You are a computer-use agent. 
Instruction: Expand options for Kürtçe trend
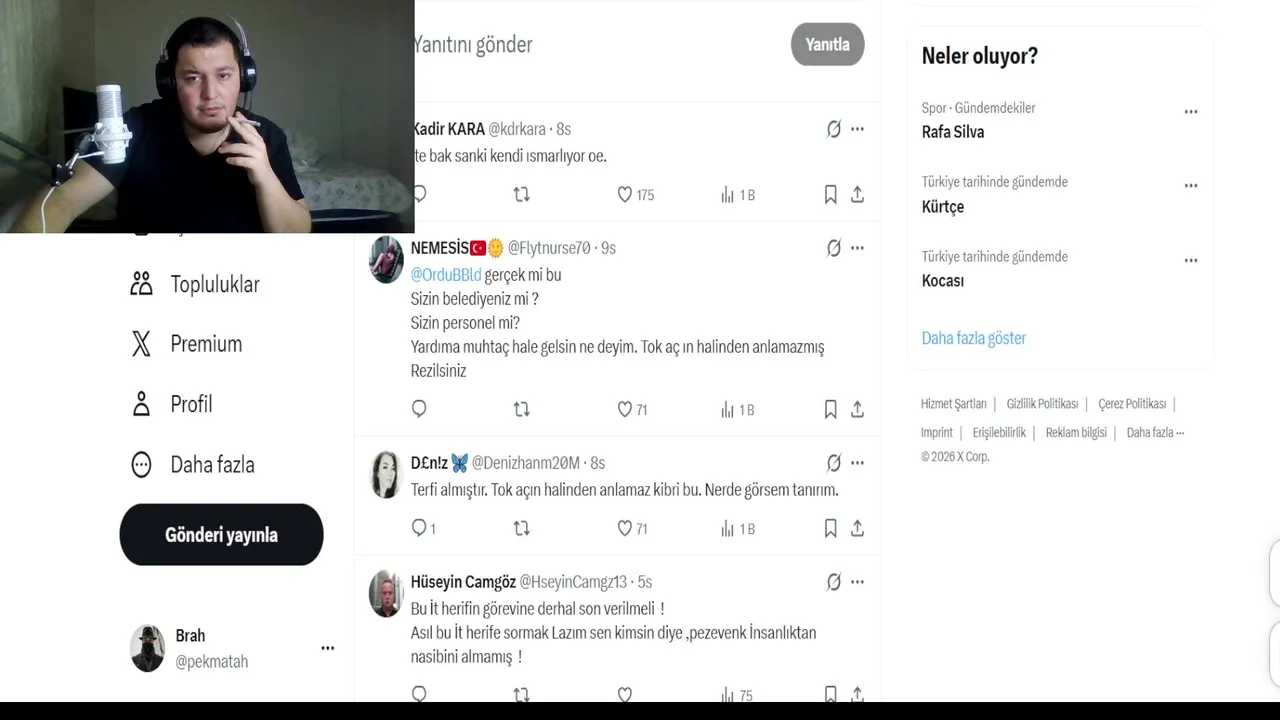(x=1190, y=186)
